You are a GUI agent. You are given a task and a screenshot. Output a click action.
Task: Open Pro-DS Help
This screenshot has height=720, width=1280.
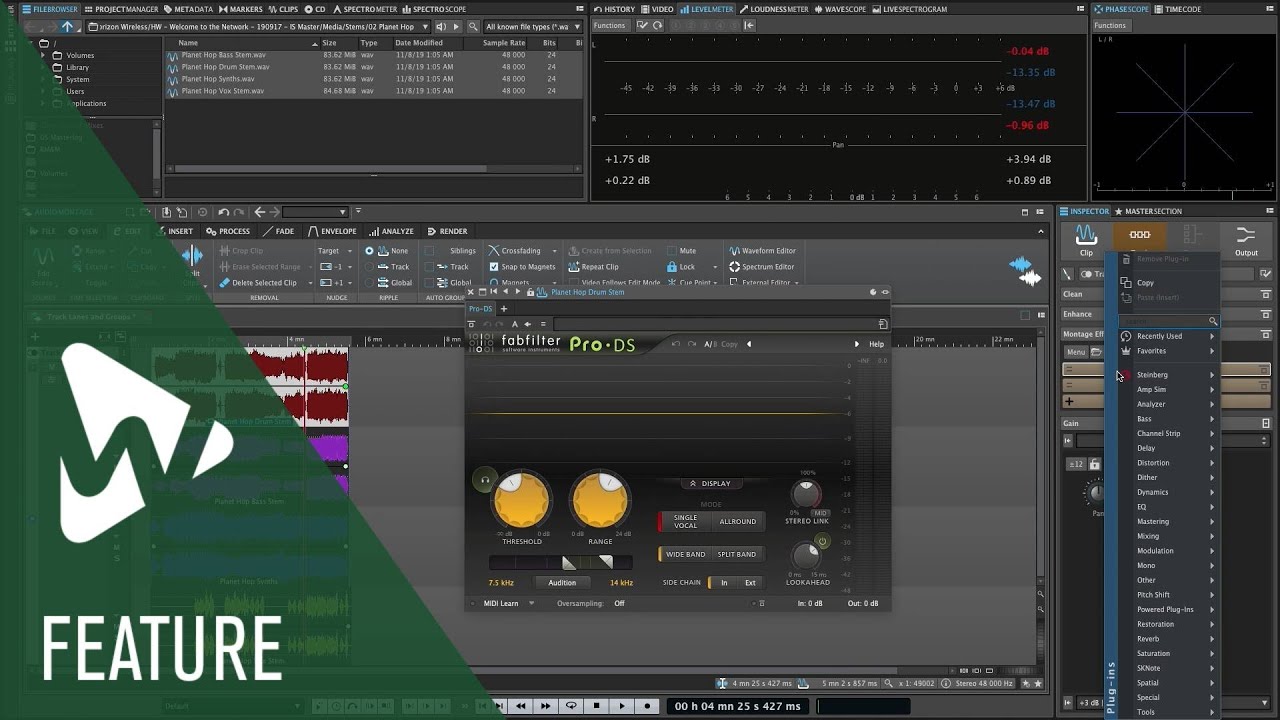[x=876, y=344]
